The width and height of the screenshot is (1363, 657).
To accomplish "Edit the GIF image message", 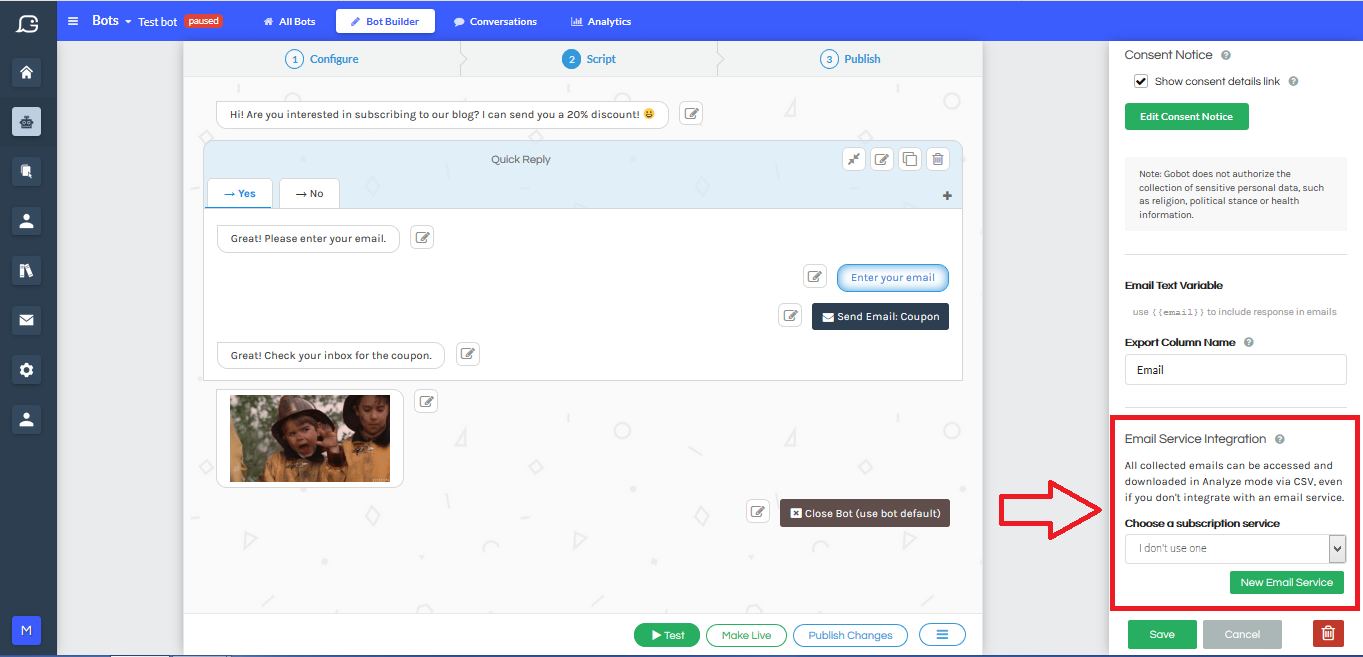I will (427, 401).
